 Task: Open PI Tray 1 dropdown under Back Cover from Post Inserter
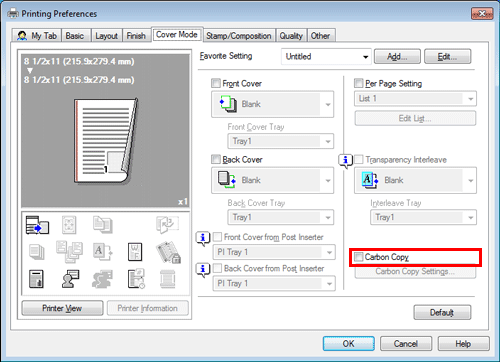274,283
